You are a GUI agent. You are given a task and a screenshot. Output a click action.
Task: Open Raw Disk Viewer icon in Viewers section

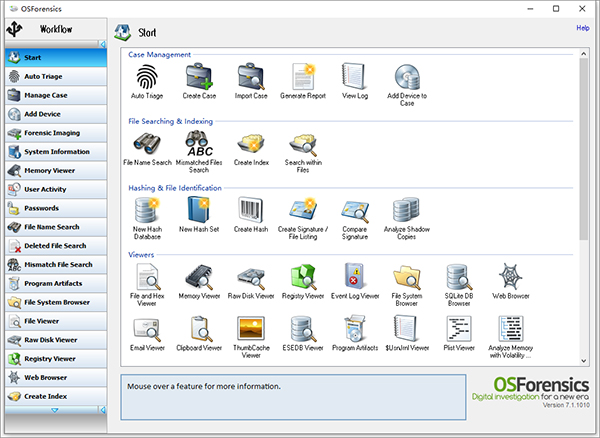click(251, 278)
